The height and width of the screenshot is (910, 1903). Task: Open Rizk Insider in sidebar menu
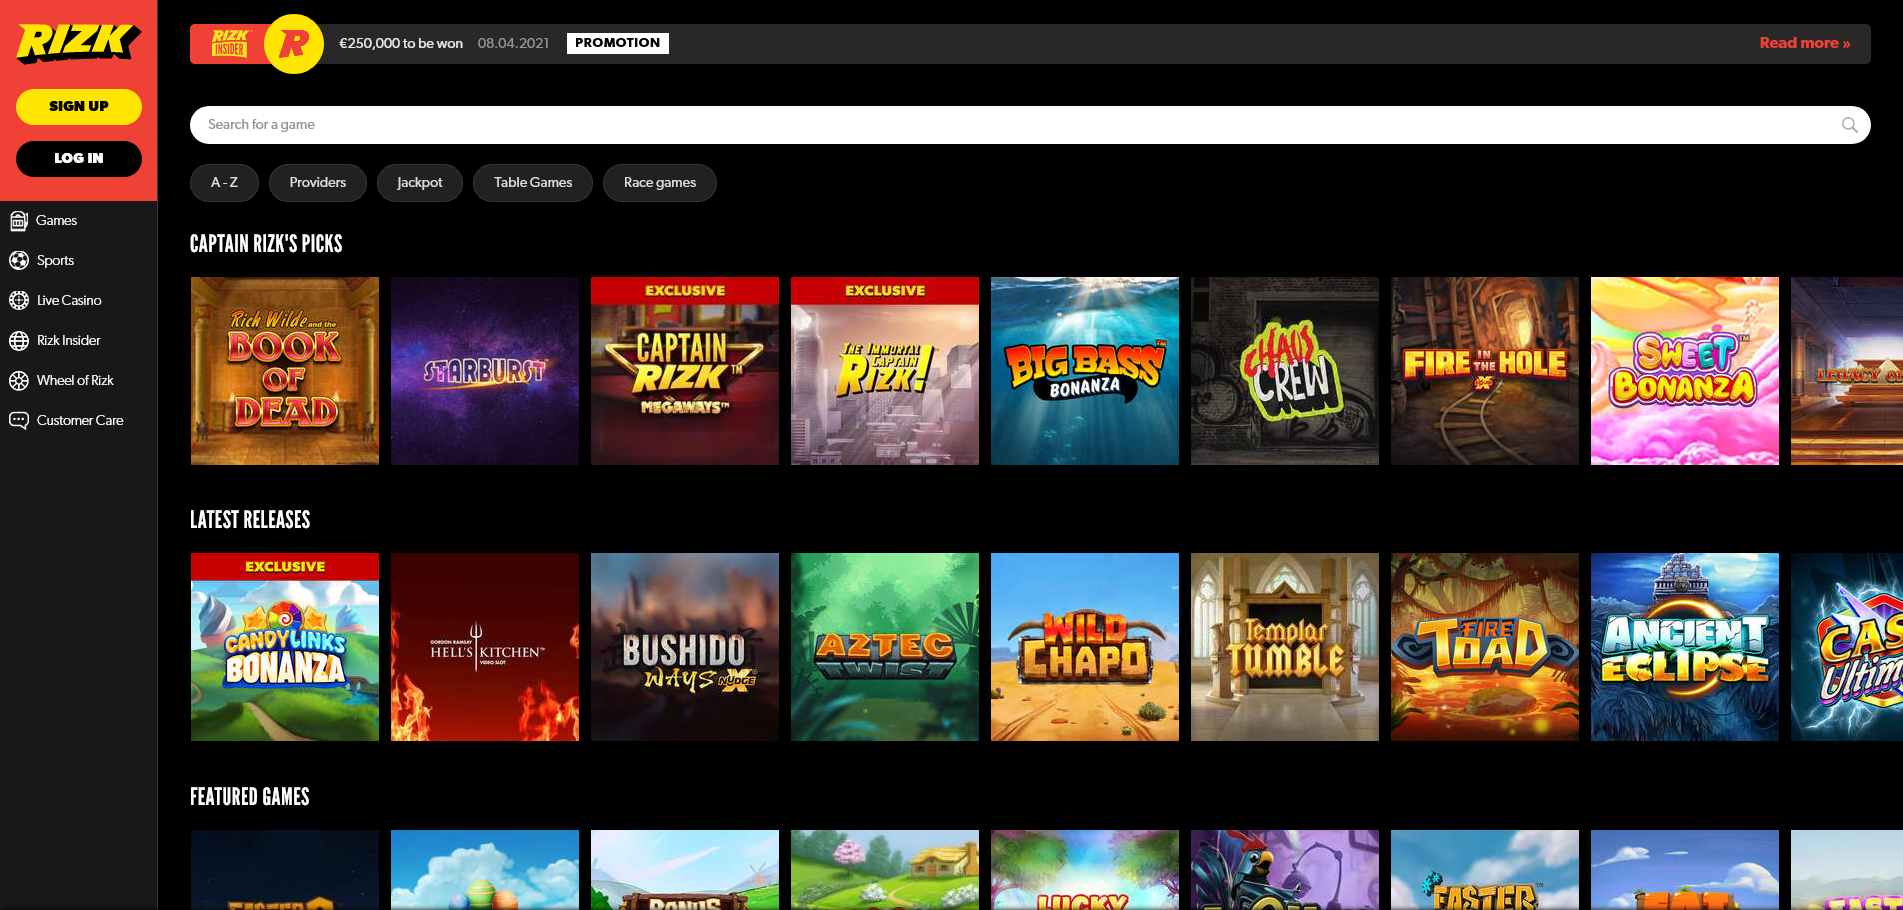coord(68,341)
